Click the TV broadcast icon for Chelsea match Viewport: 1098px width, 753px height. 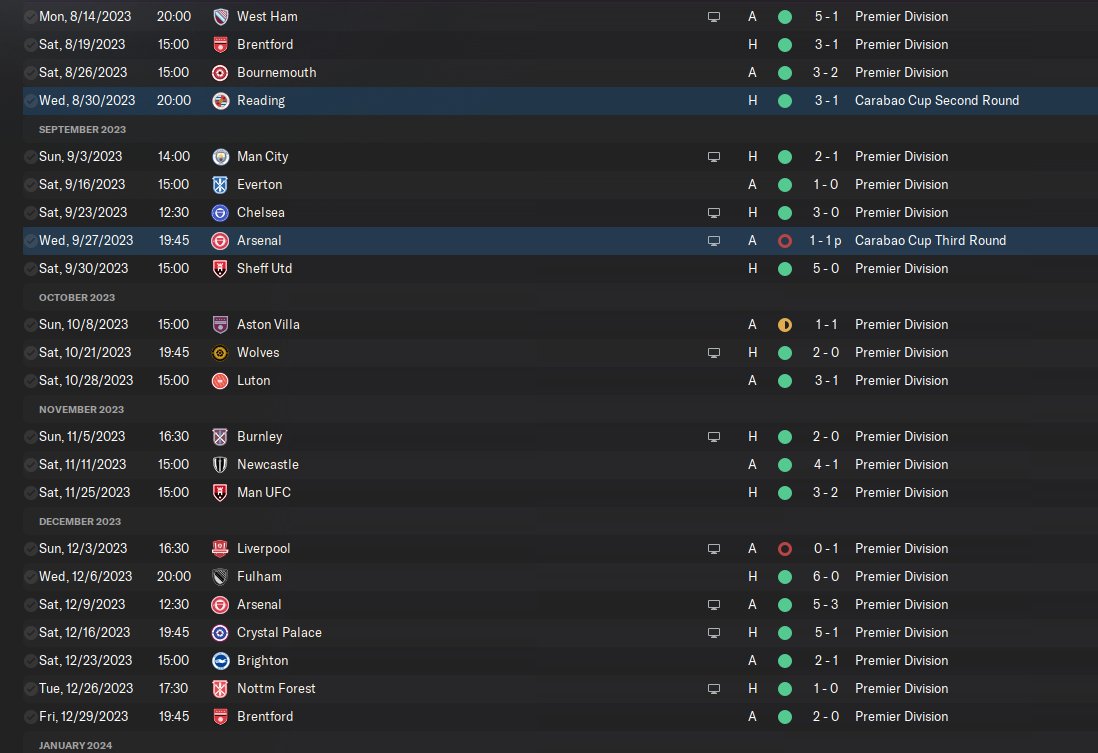pyautogui.click(x=714, y=213)
